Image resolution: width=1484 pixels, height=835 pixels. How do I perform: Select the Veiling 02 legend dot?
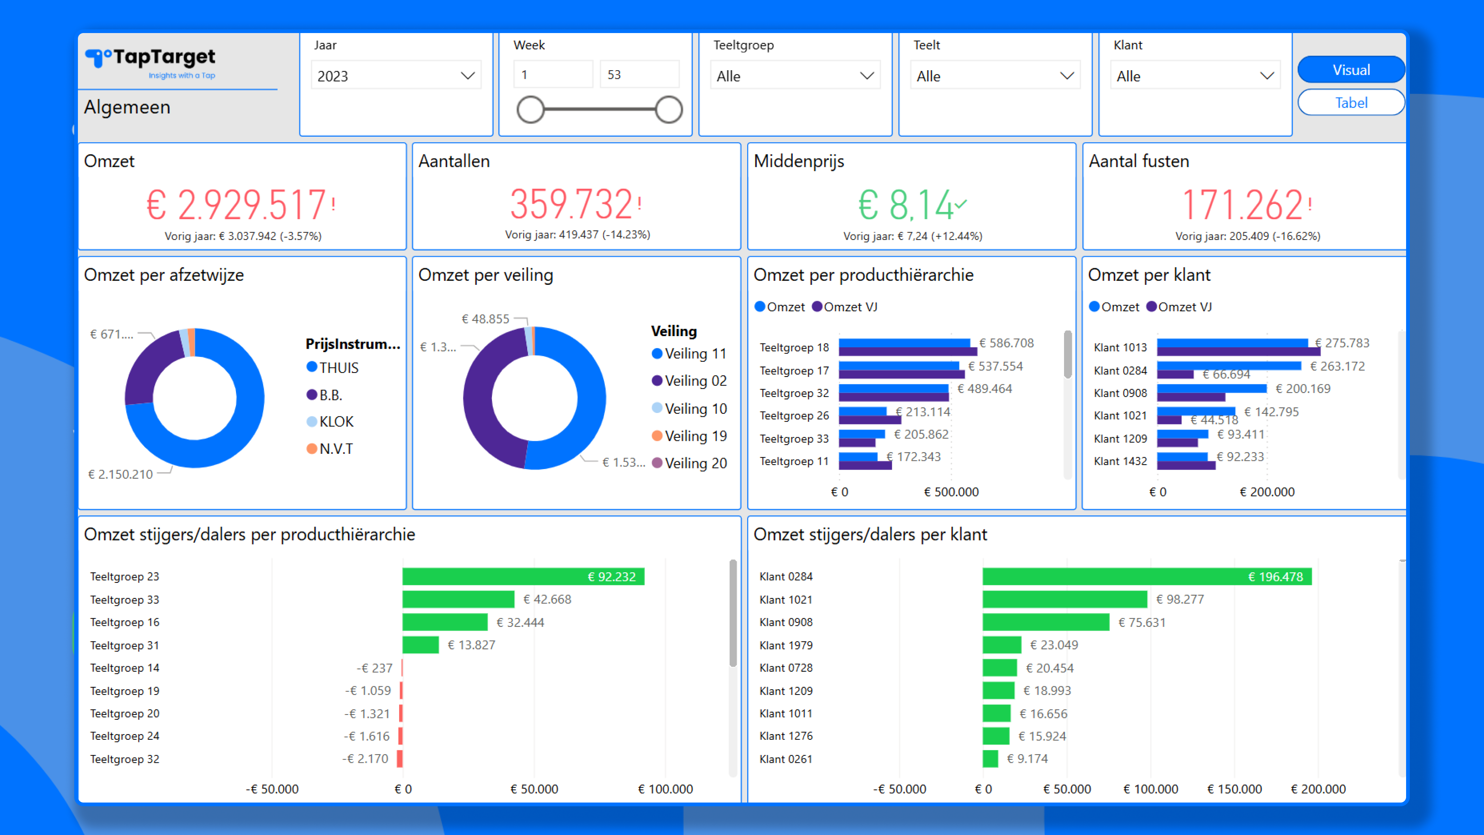[657, 381]
